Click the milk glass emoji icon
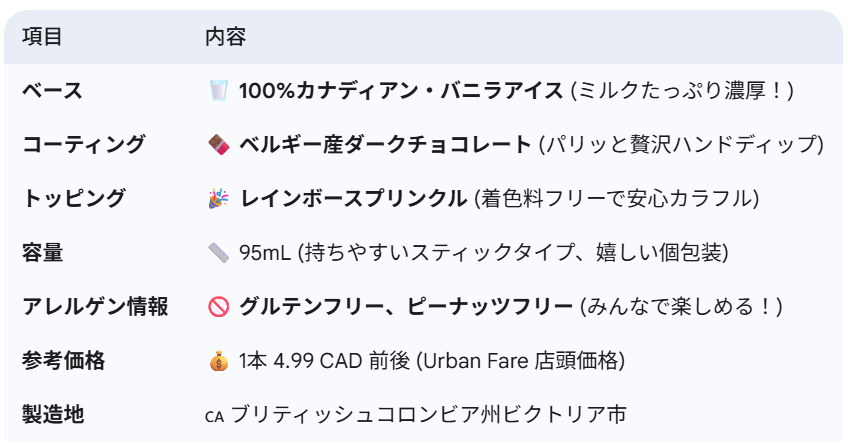The image size is (848, 445). tap(218, 90)
